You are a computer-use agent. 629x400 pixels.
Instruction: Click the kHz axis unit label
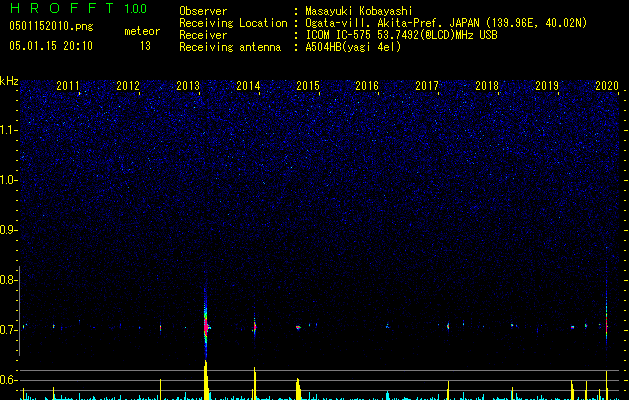coord(9,81)
